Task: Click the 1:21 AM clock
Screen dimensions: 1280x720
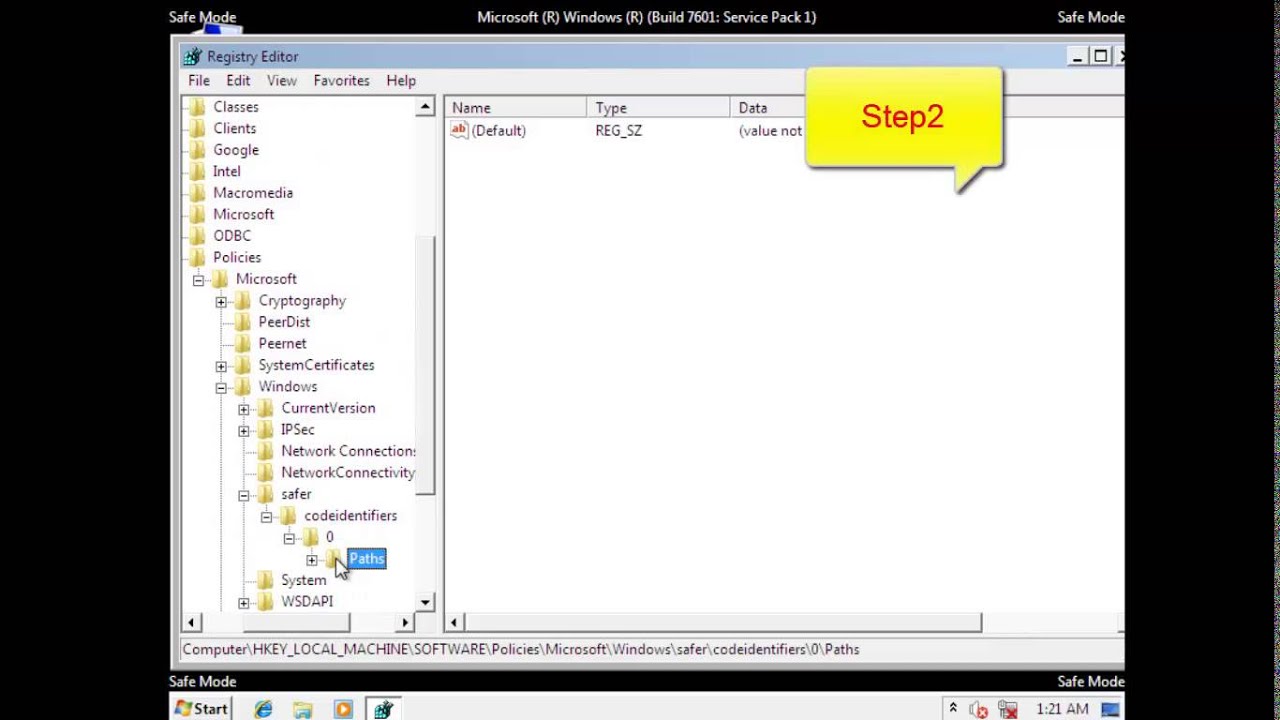Action: point(1062,709)
